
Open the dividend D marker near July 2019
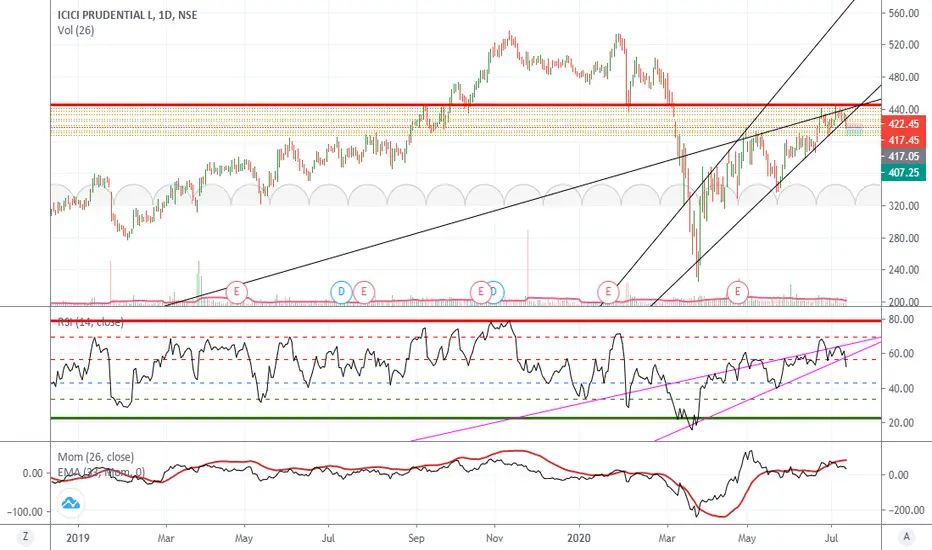341,292
